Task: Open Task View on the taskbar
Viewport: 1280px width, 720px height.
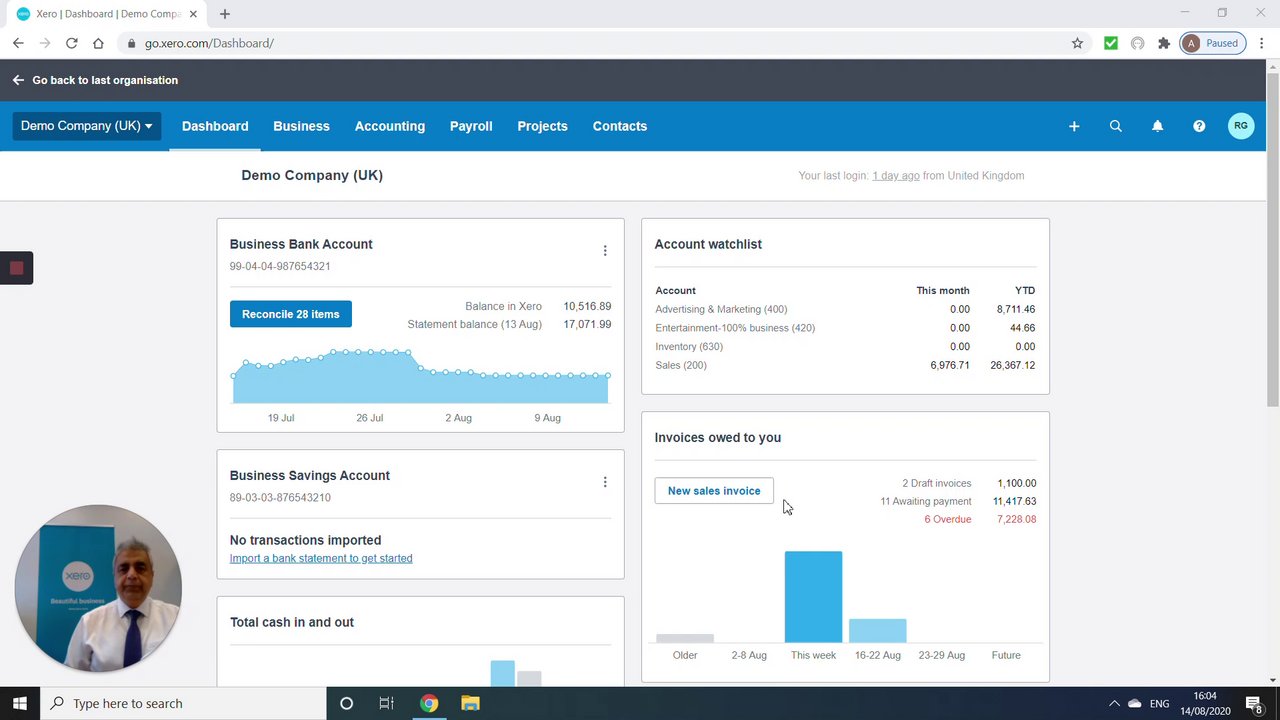Action: [386, 703]
